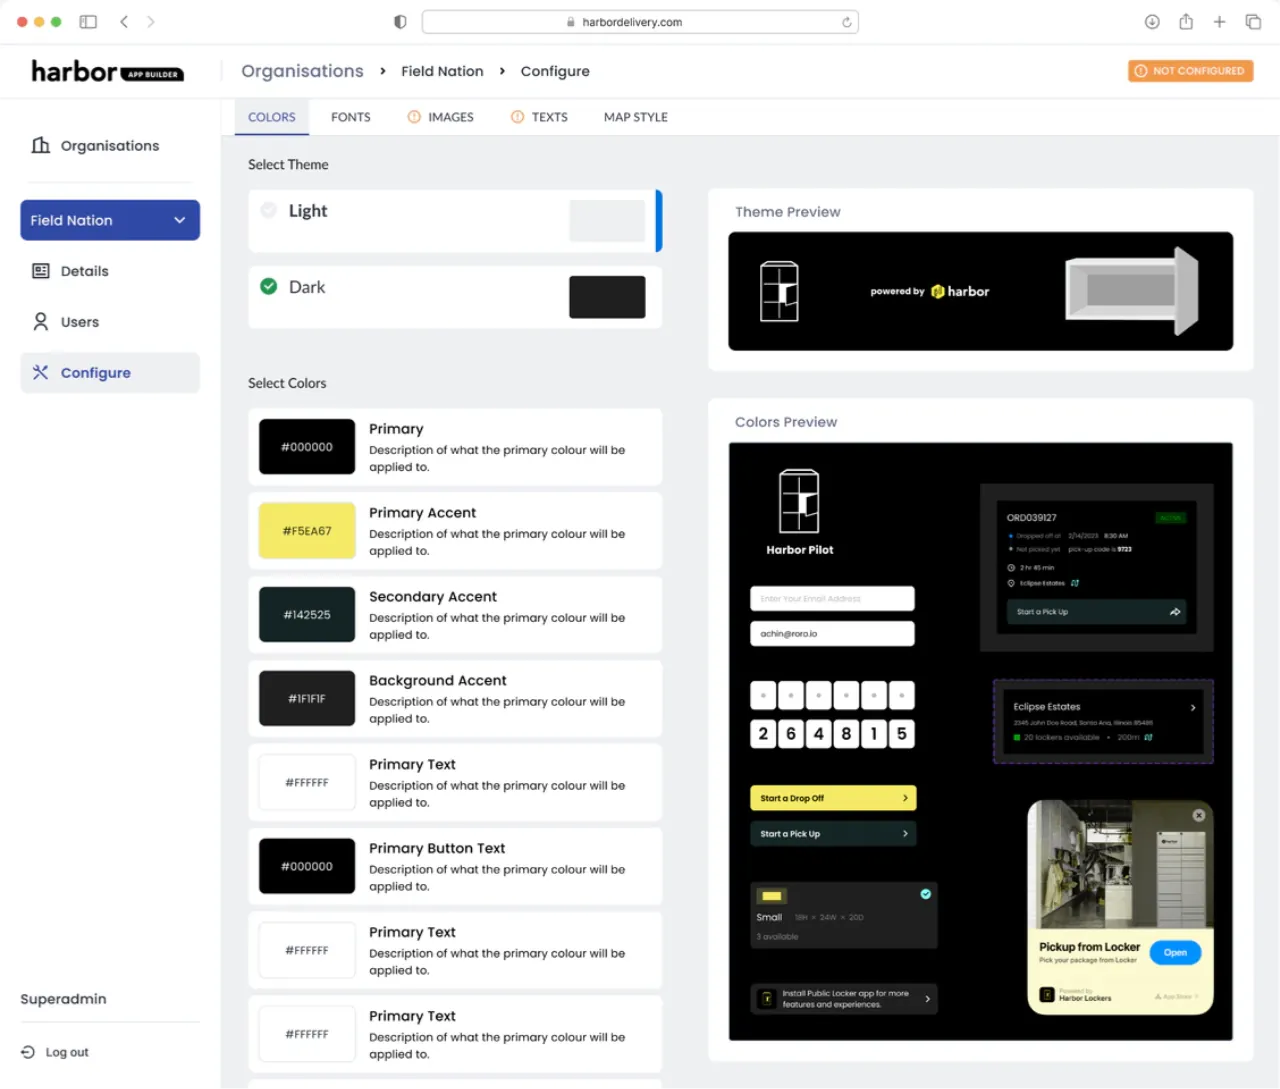Screen dimensions: 1280x1089
Task: Click the Log out icon
Action: point(28,1052)
